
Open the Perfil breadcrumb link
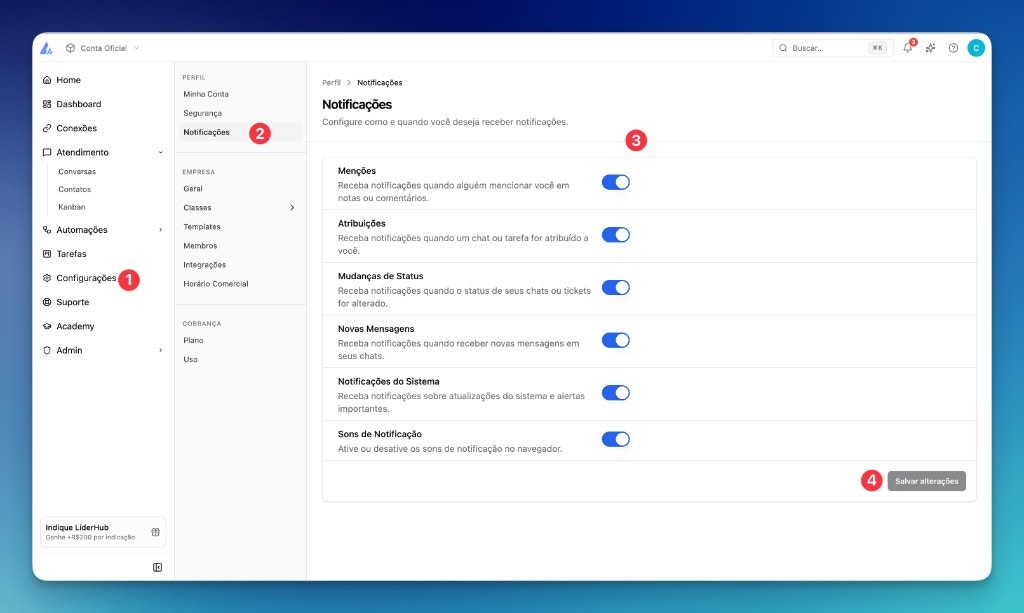point(331,83)
